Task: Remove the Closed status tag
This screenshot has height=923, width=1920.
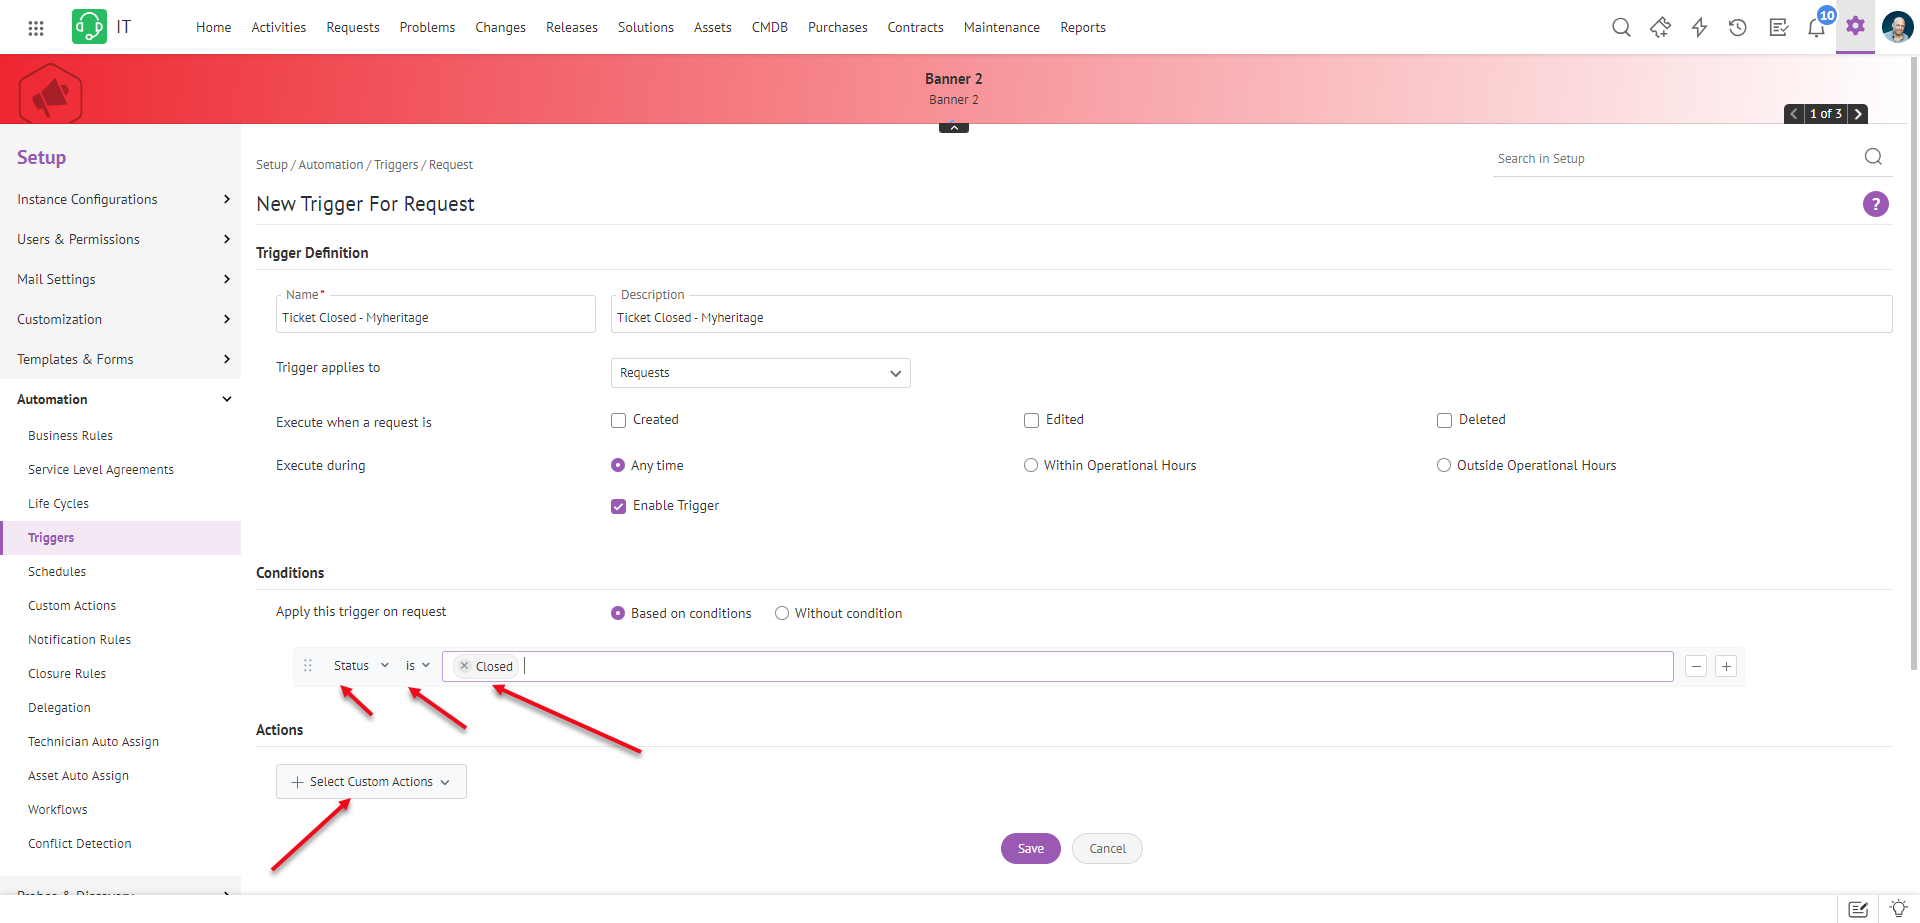Action: [464, 666]
